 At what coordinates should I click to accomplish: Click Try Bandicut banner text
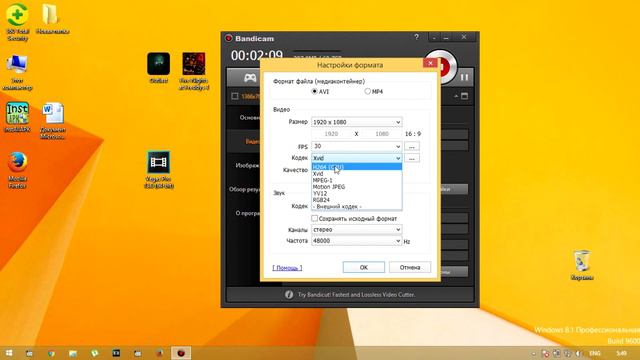coord(356,294)
